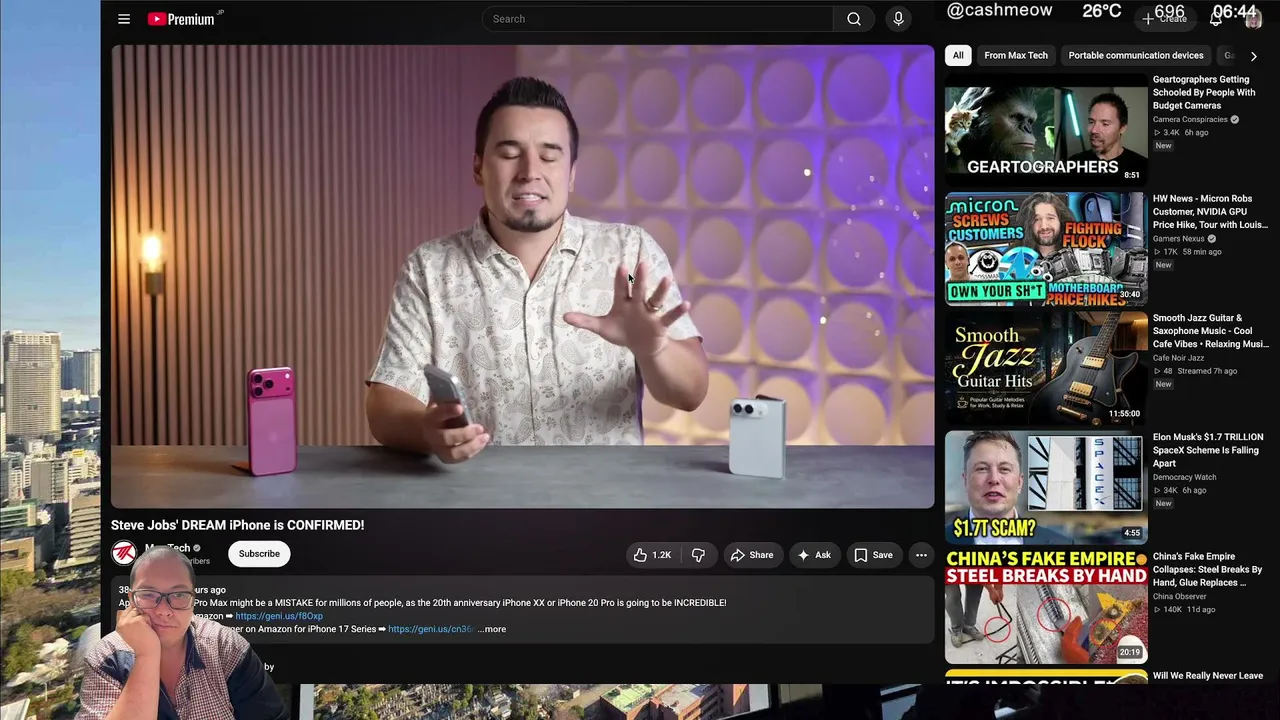Start voice search with the microphone
The image size is (1280, 720).
[x=898, y=19]
